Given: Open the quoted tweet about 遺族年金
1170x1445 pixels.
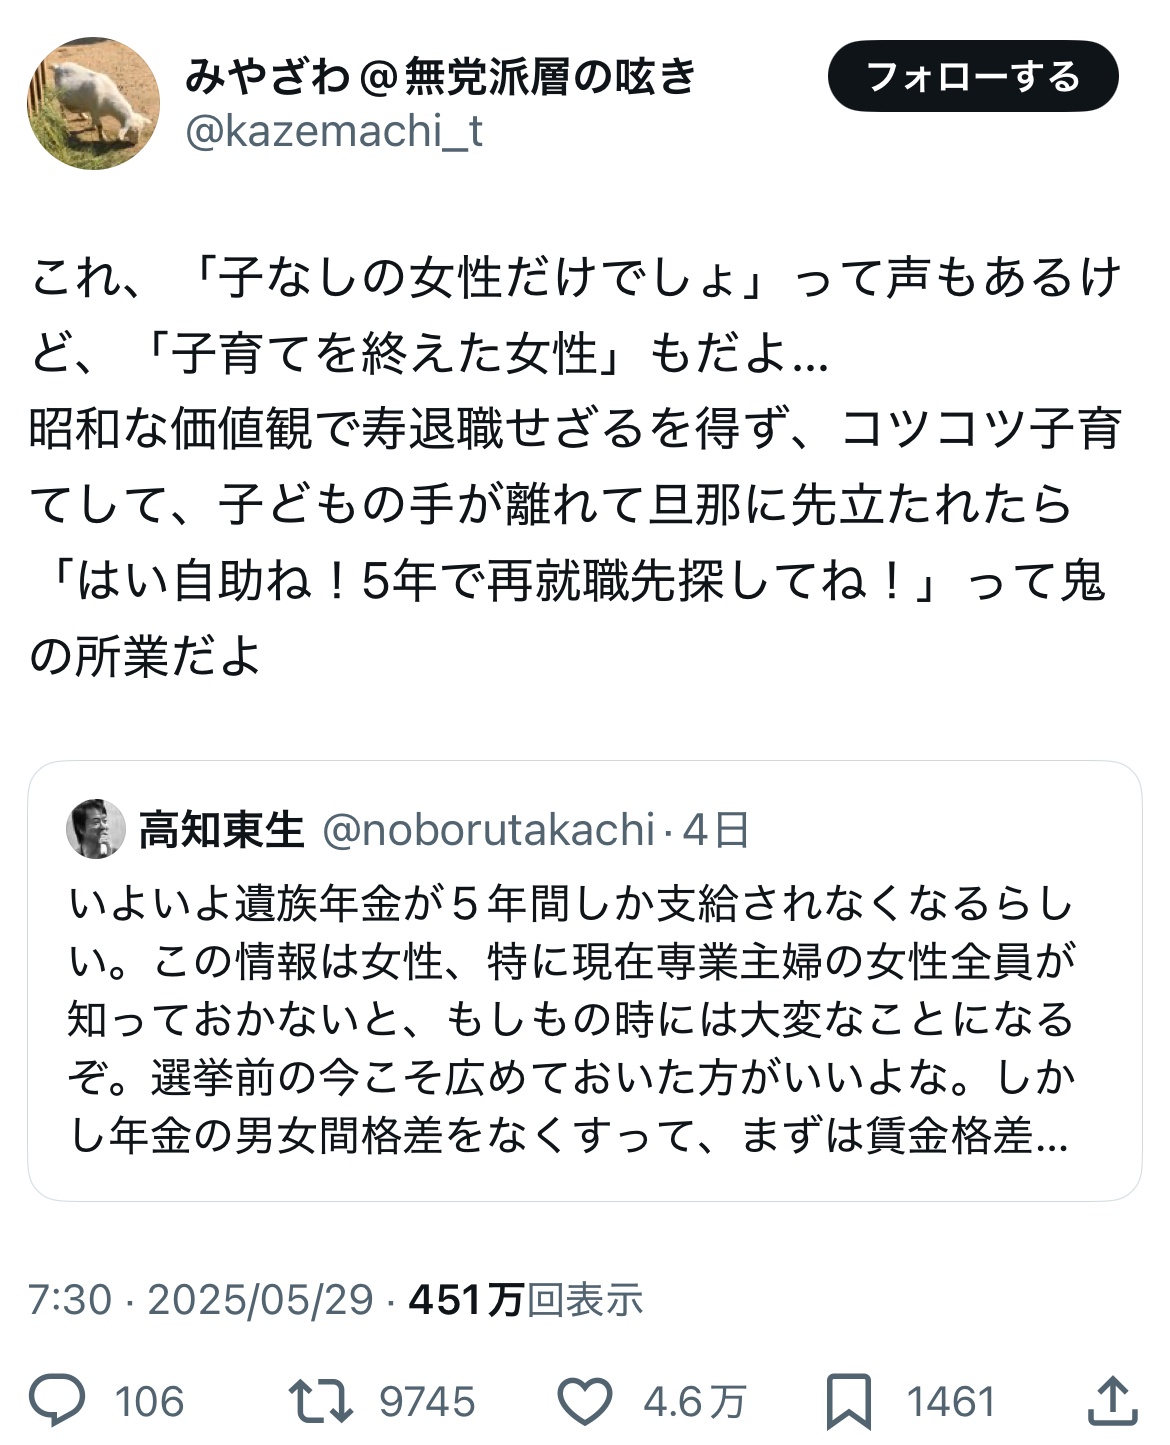Looking at the screenshot, I should pyautogui.click(x=570, y=1020).
